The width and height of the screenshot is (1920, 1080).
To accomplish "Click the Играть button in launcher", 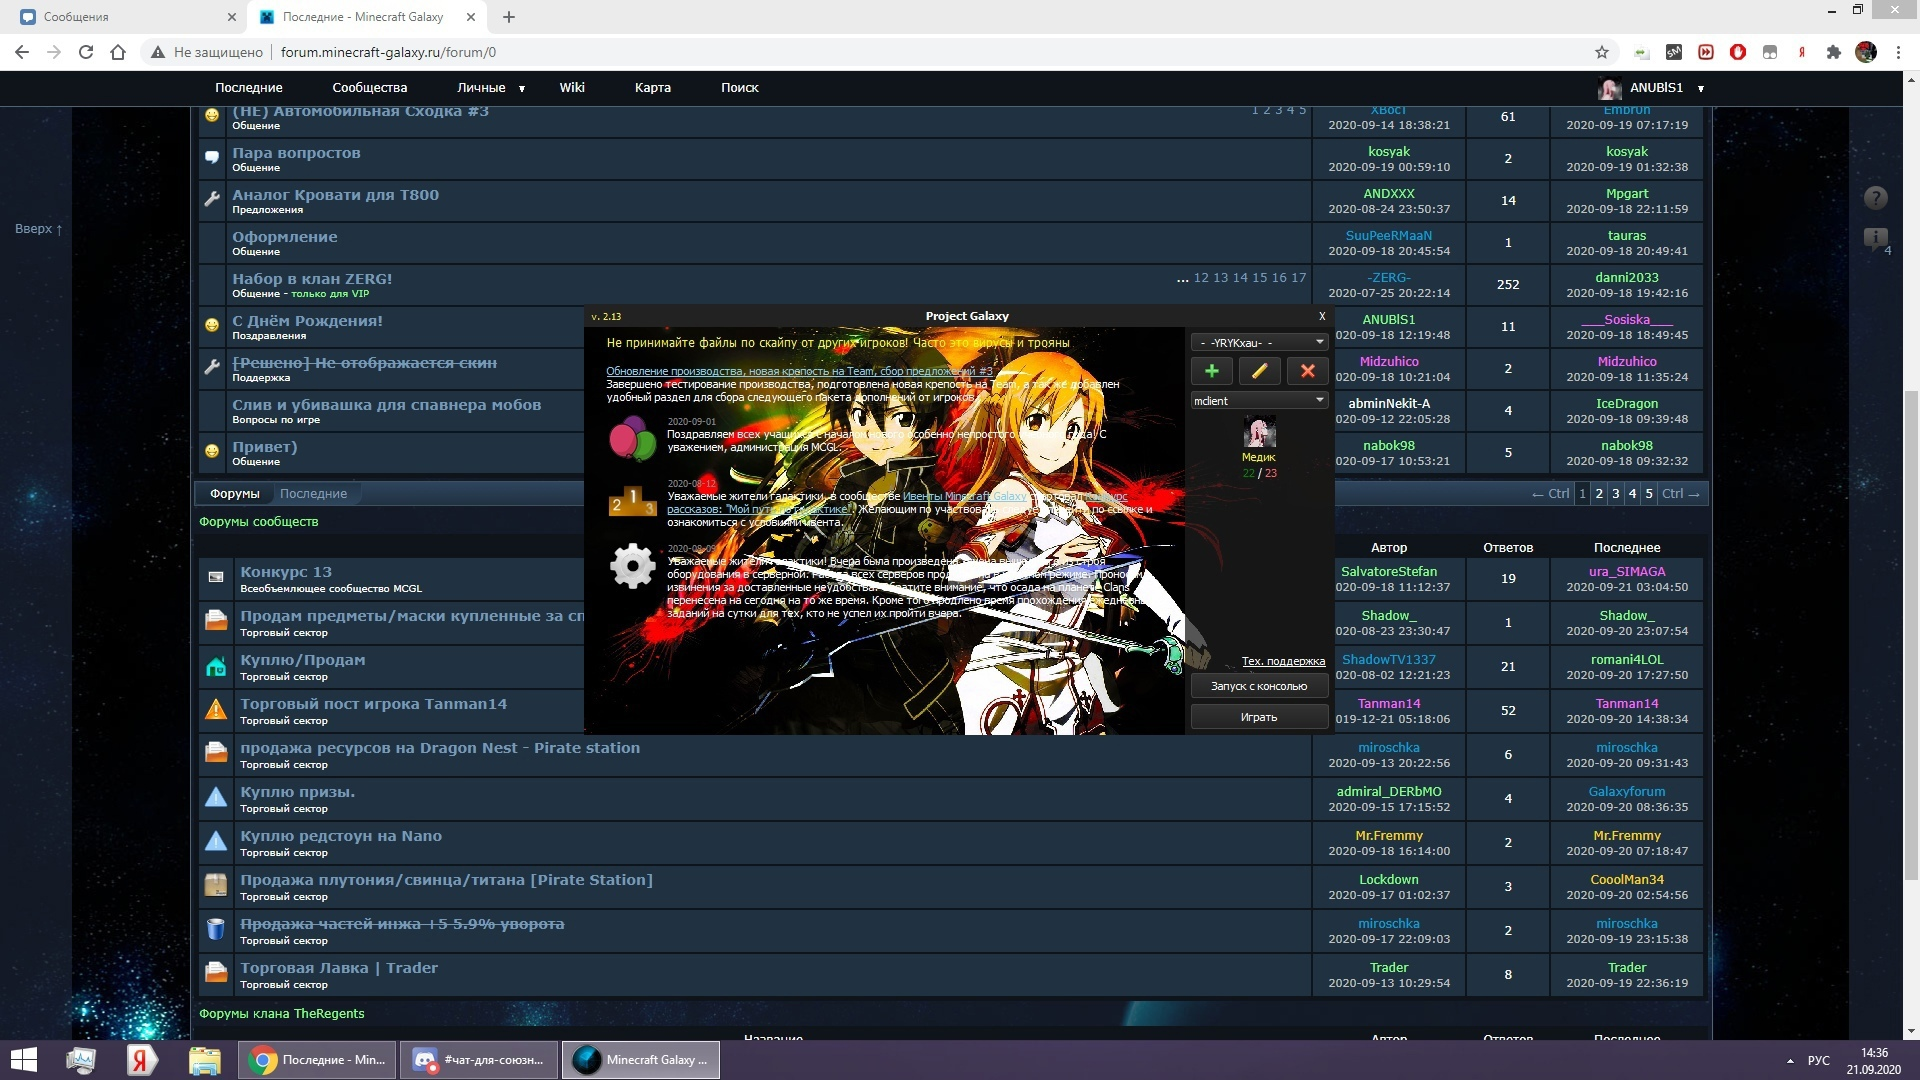I will (1259, 717).
